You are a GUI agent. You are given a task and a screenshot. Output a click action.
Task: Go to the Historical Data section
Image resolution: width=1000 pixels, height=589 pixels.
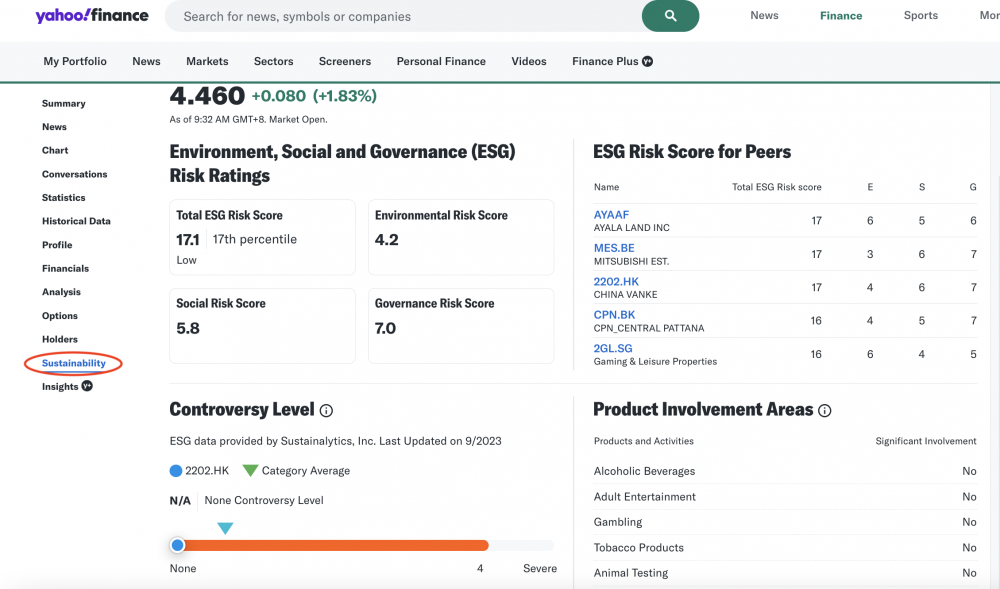tap(76, 221)
